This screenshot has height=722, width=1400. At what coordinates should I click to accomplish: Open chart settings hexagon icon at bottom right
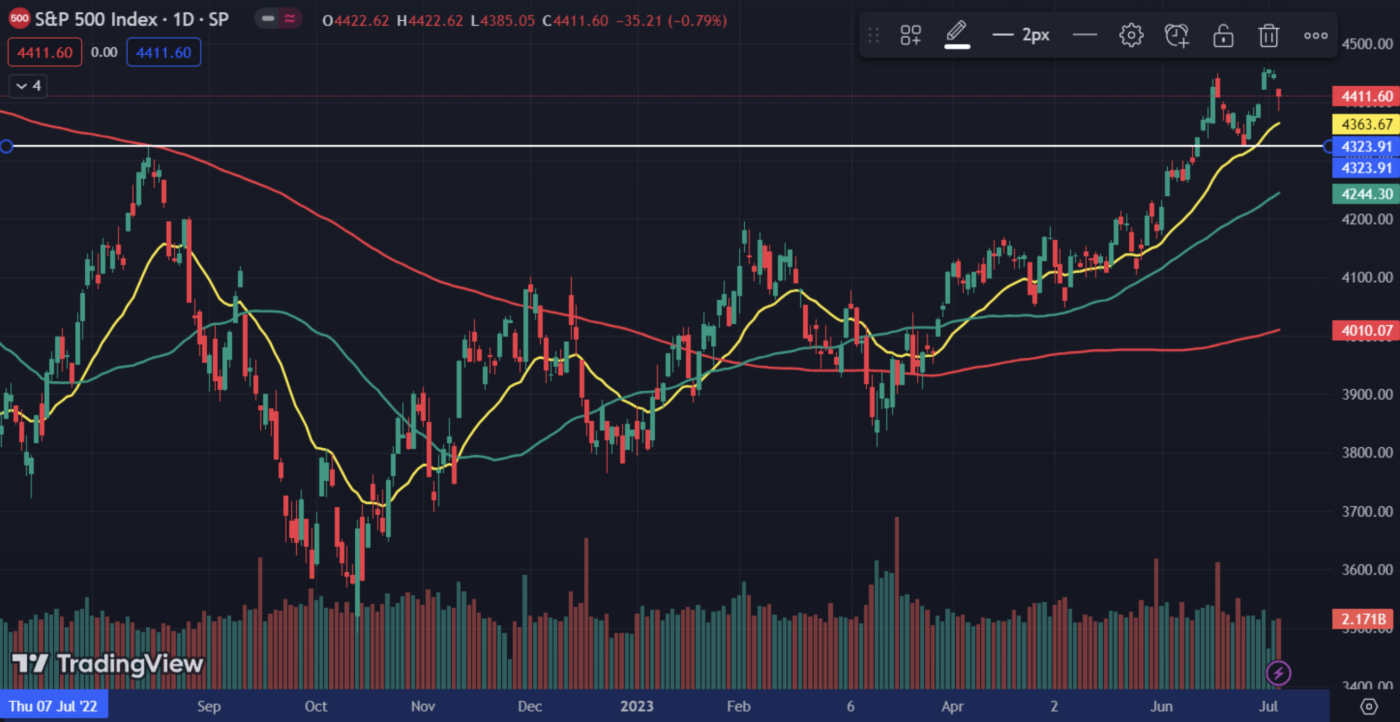1369,706
